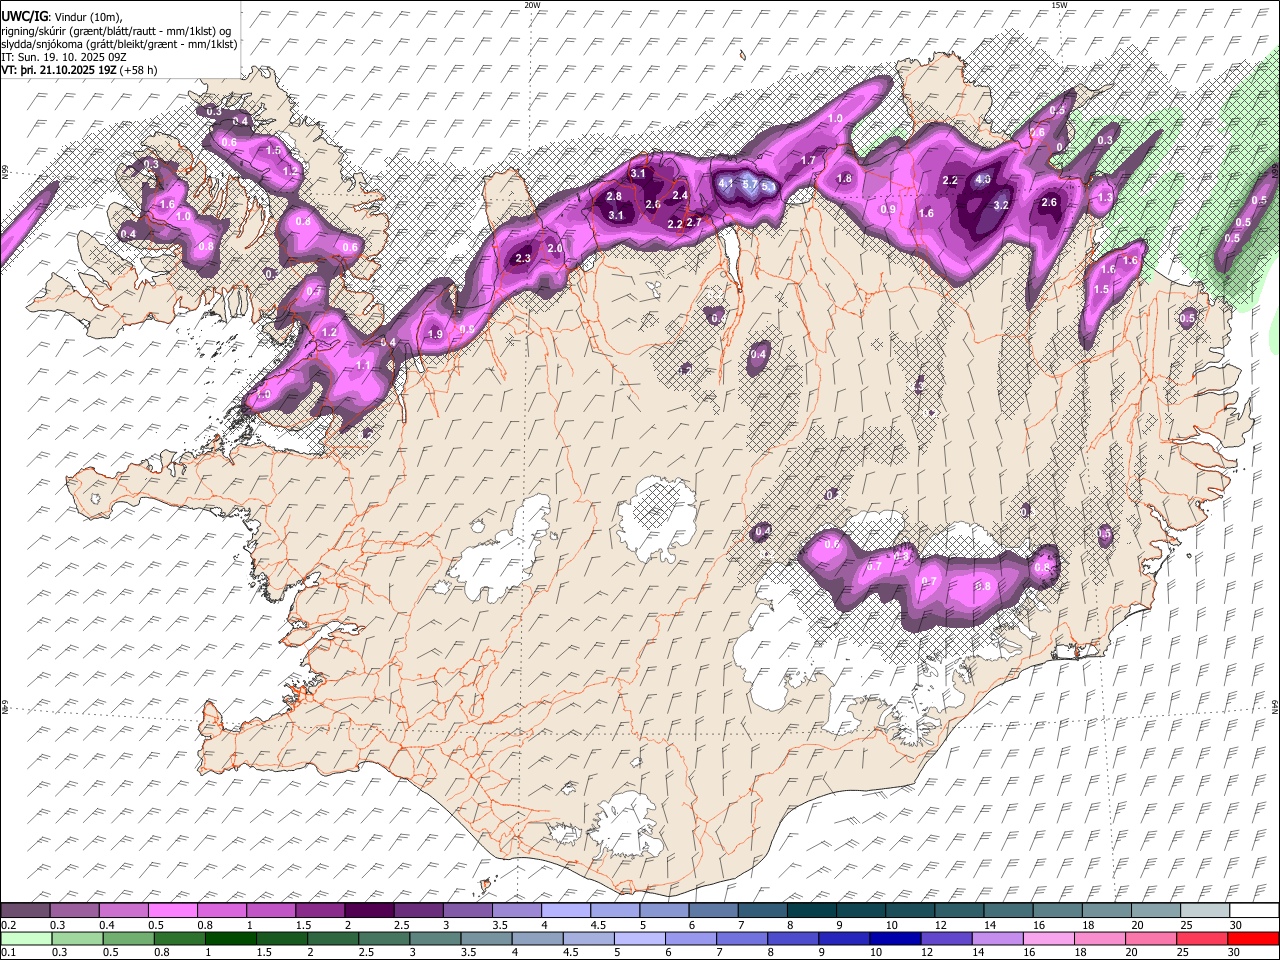The width and height of the screenshot is (1280, 960).
Task: Pick lower scale pink swatch between 16 and 18
Action: [x=1048, y=938]
